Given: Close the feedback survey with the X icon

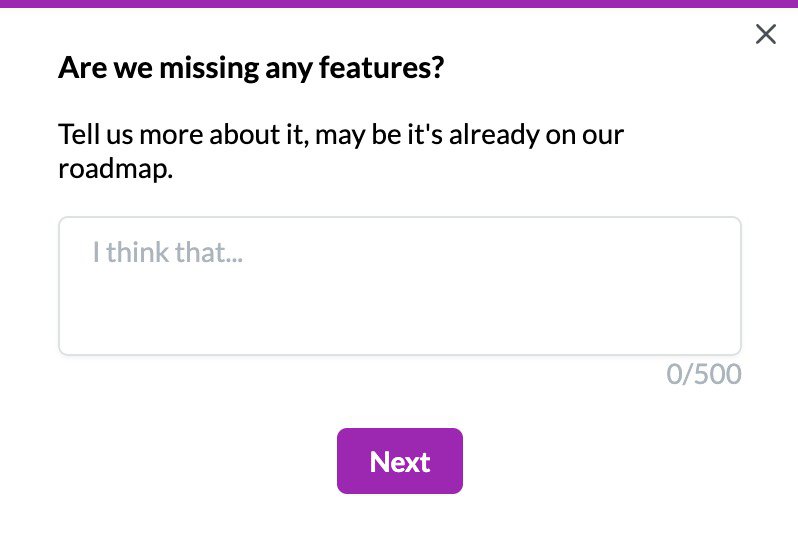Looking at the screenshot, I should [x=766, y=35].
